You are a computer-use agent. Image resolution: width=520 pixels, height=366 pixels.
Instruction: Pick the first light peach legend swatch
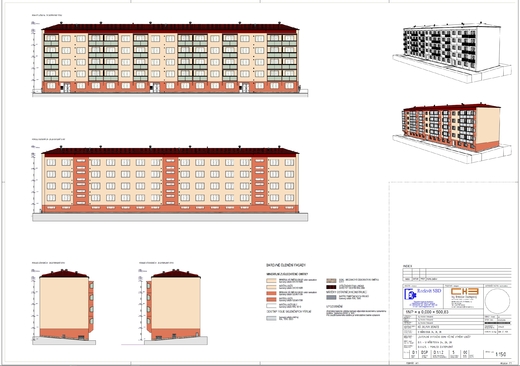(271, 281)
